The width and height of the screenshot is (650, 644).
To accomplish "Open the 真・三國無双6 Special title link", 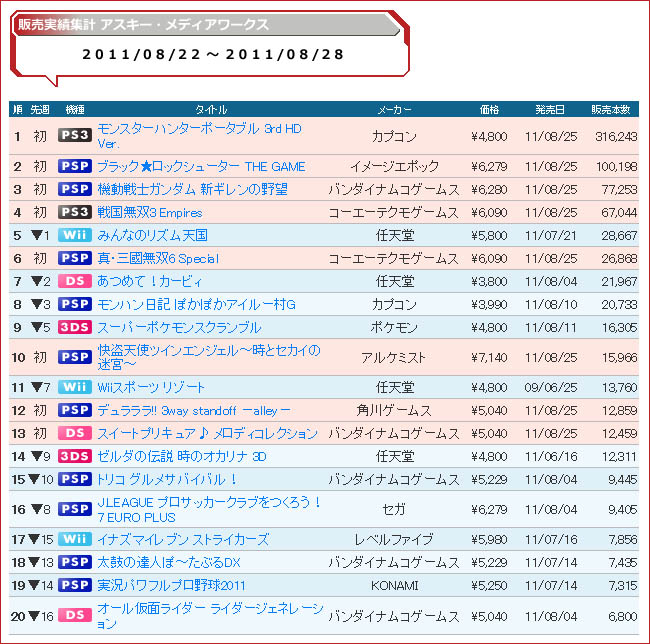I will pos(158,259).
